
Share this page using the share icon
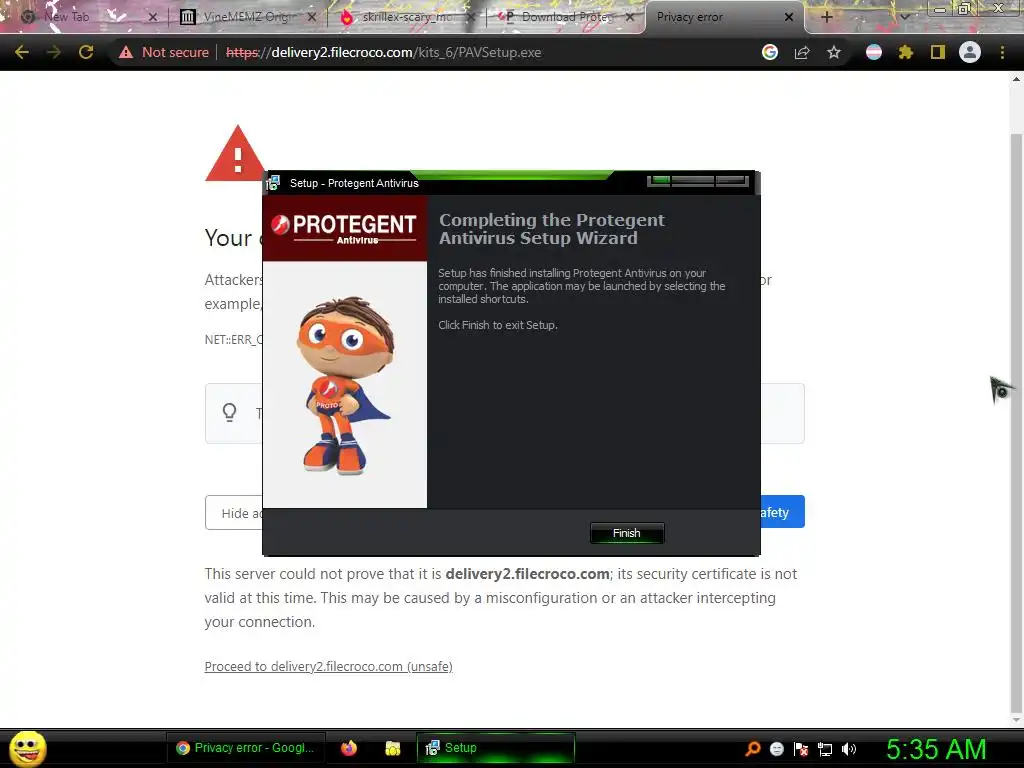pyautogui.click(x=802, y=52)
